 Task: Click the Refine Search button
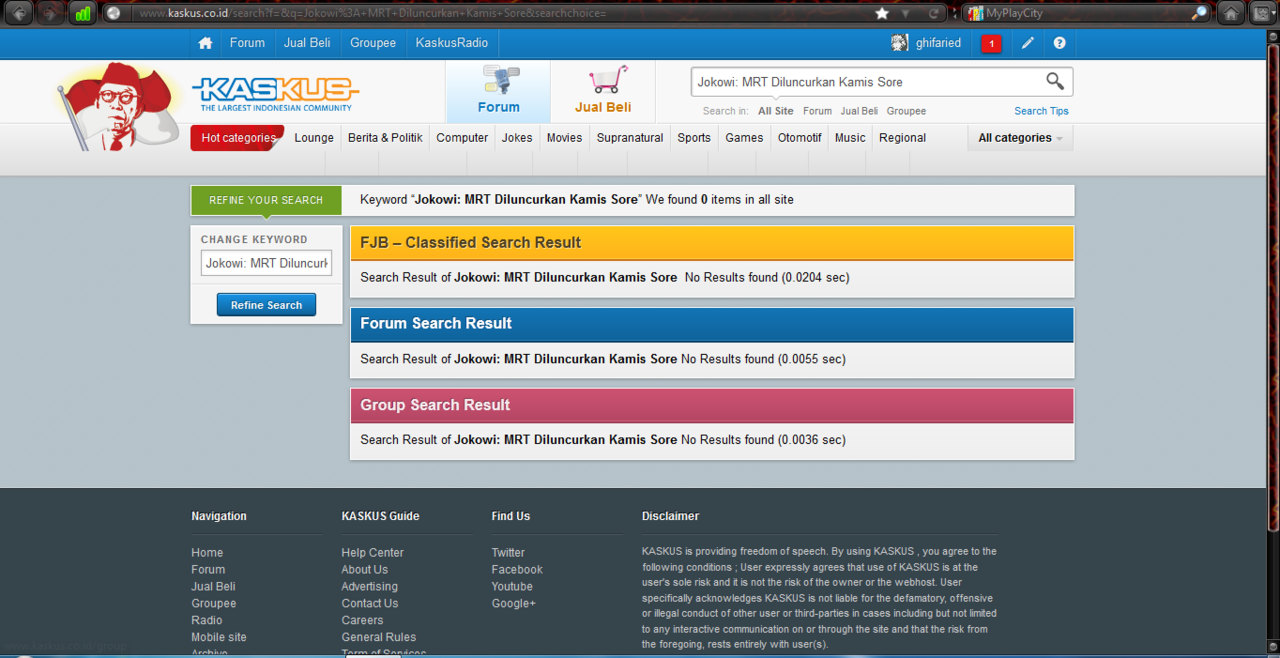(x=266, y=305)
